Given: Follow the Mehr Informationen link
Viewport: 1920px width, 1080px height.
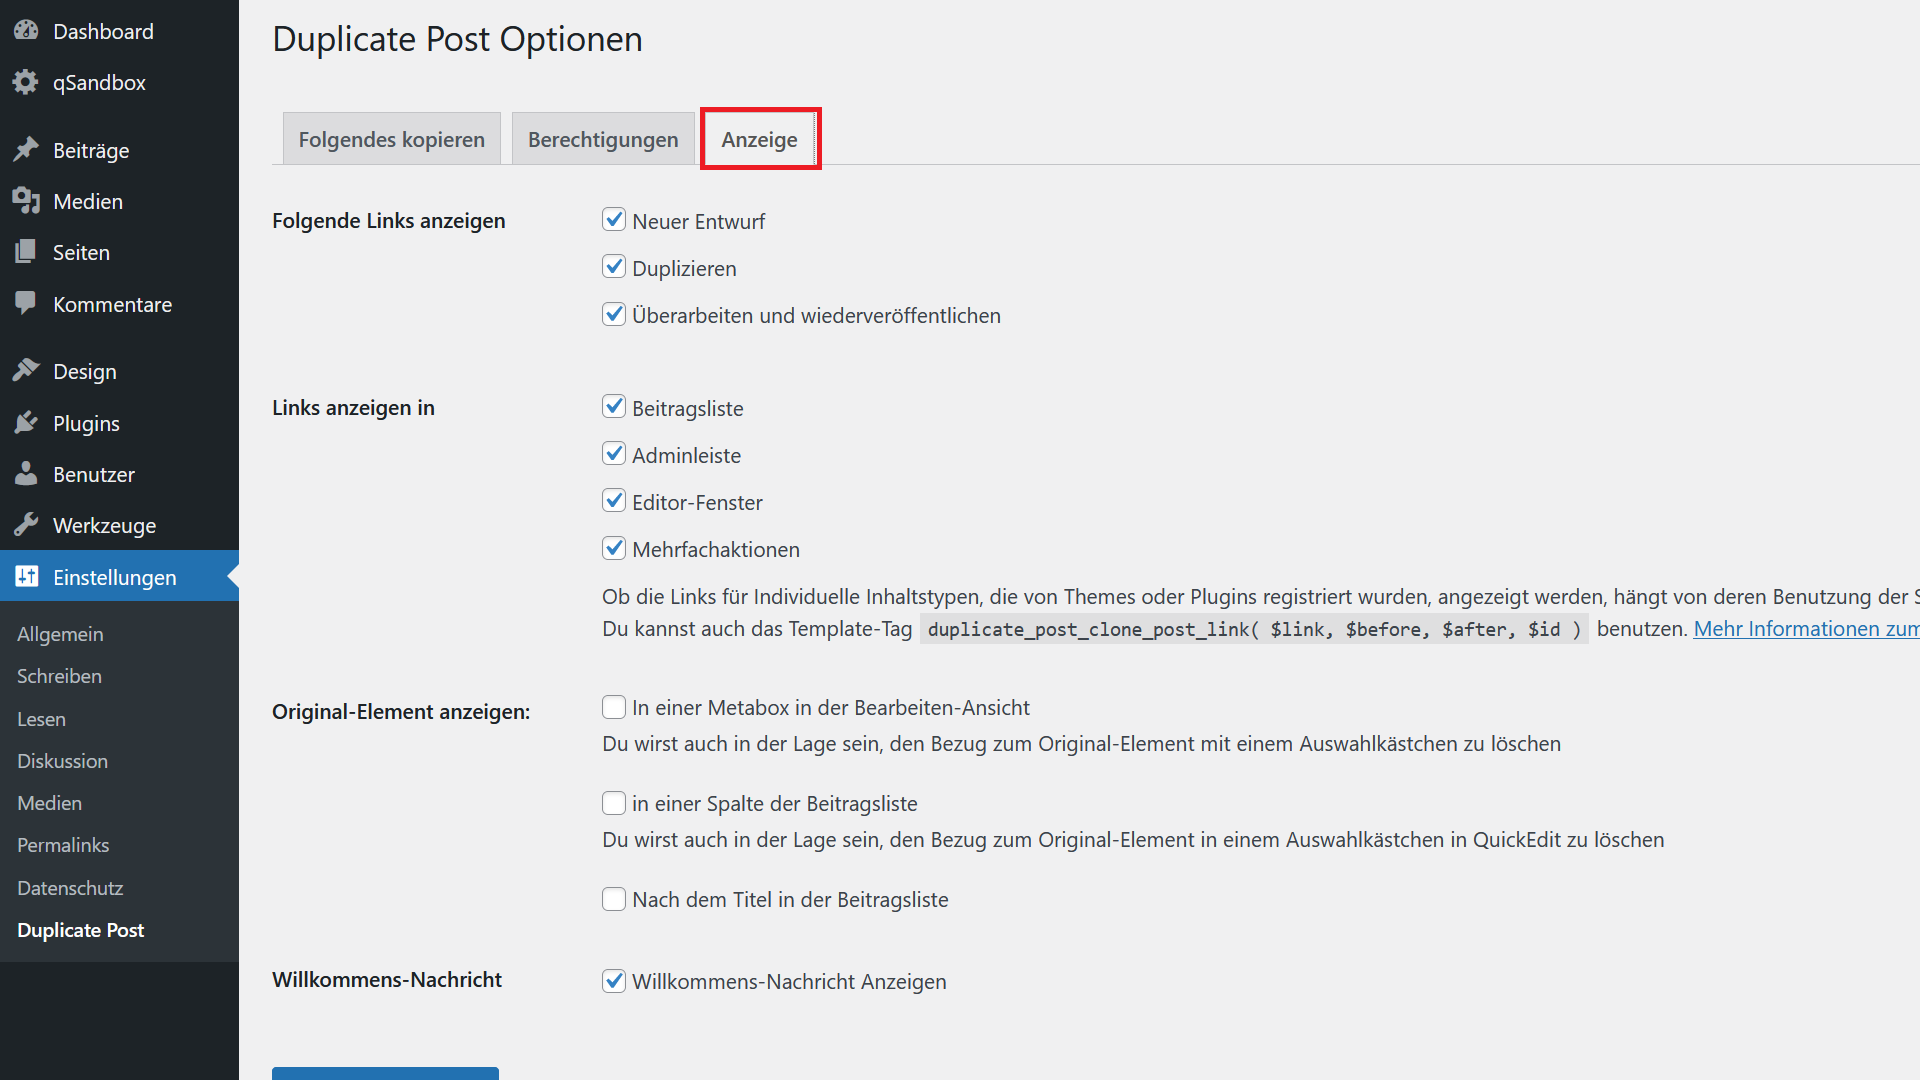Looking at the screenshot, I should (1806, 629).
